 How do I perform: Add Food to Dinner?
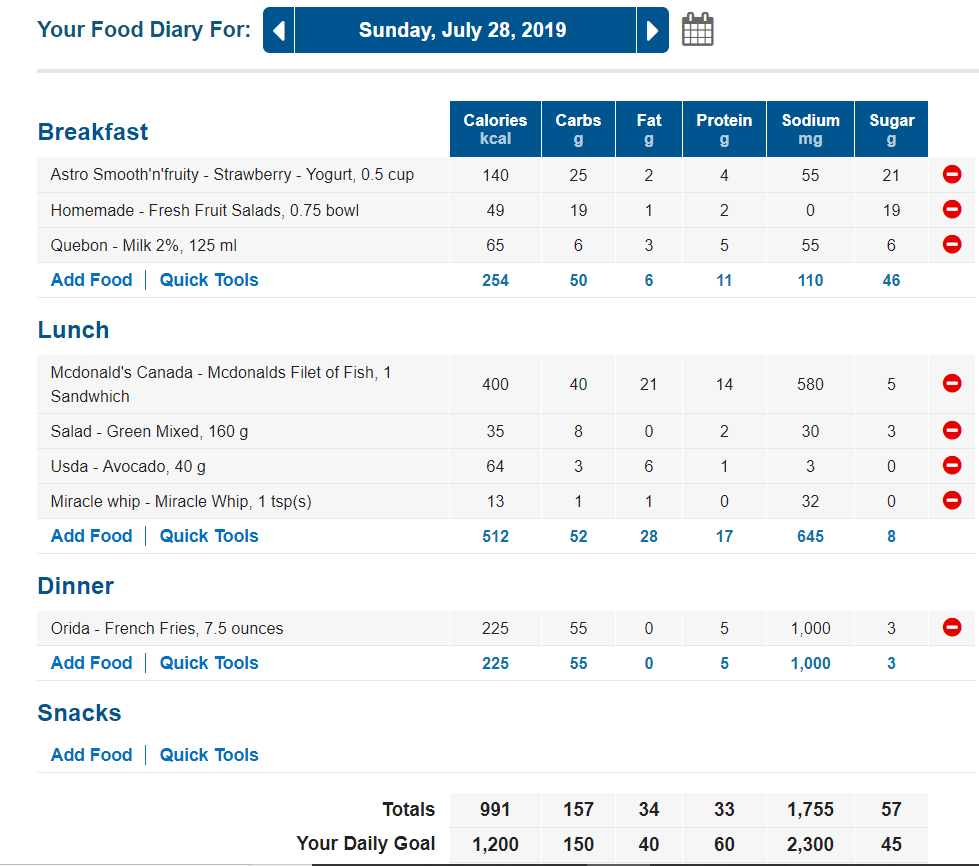(x=91, y=663)
